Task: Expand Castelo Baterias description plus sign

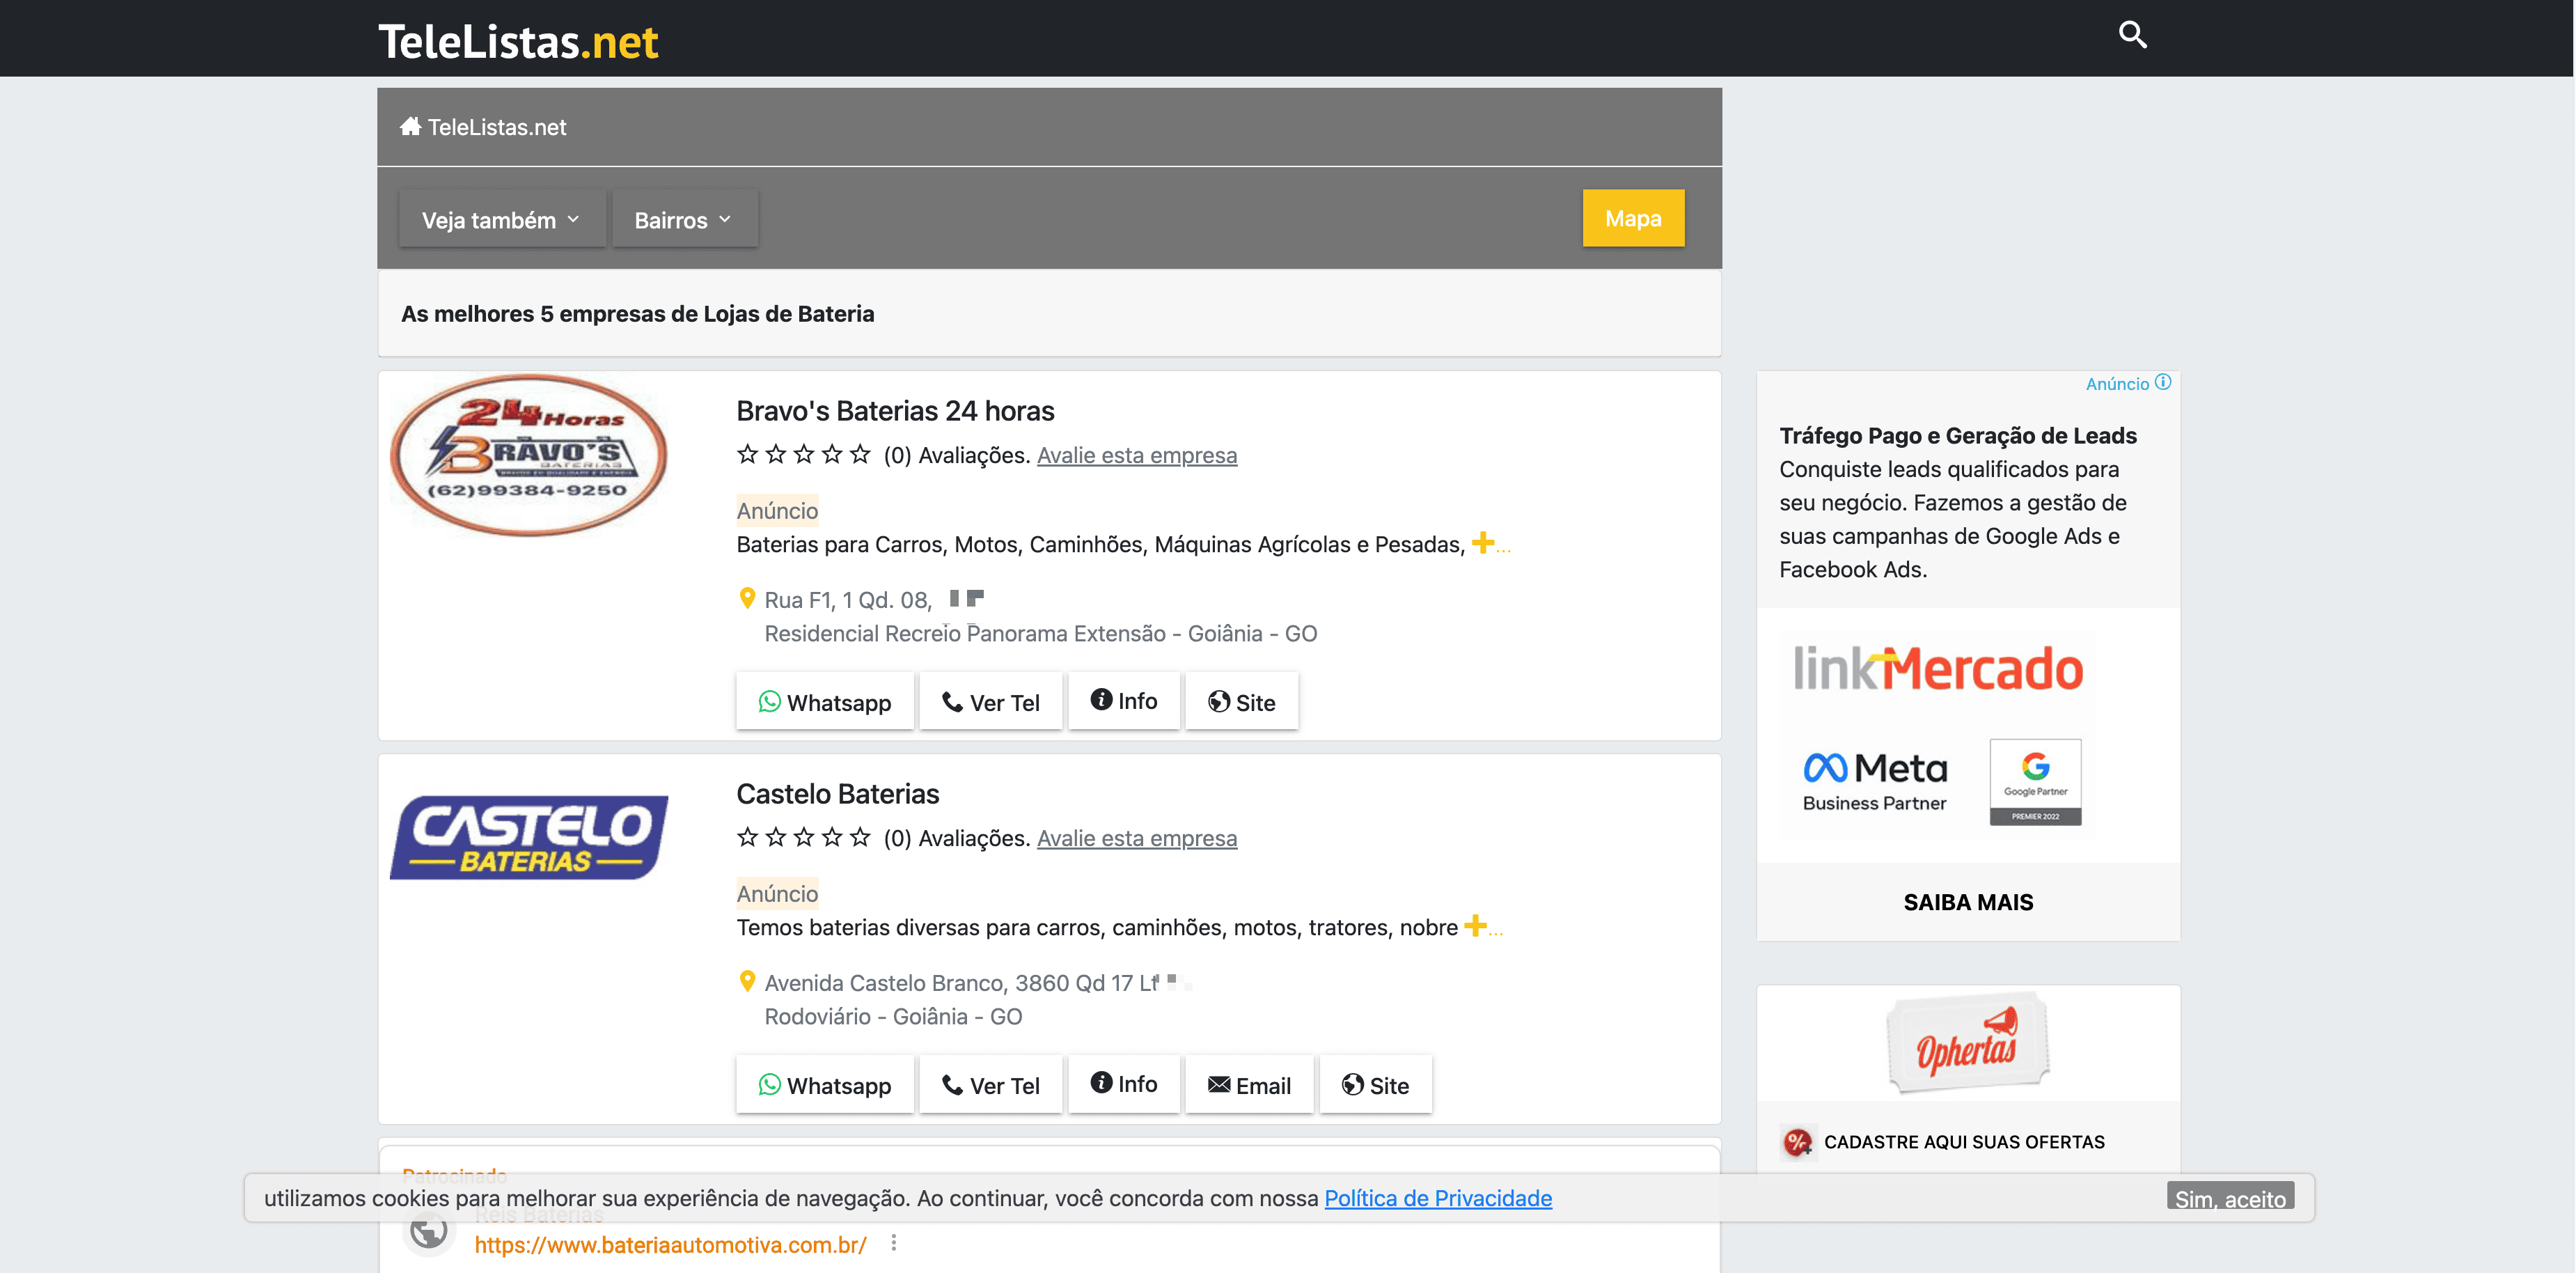Action: pos(1475,926)
